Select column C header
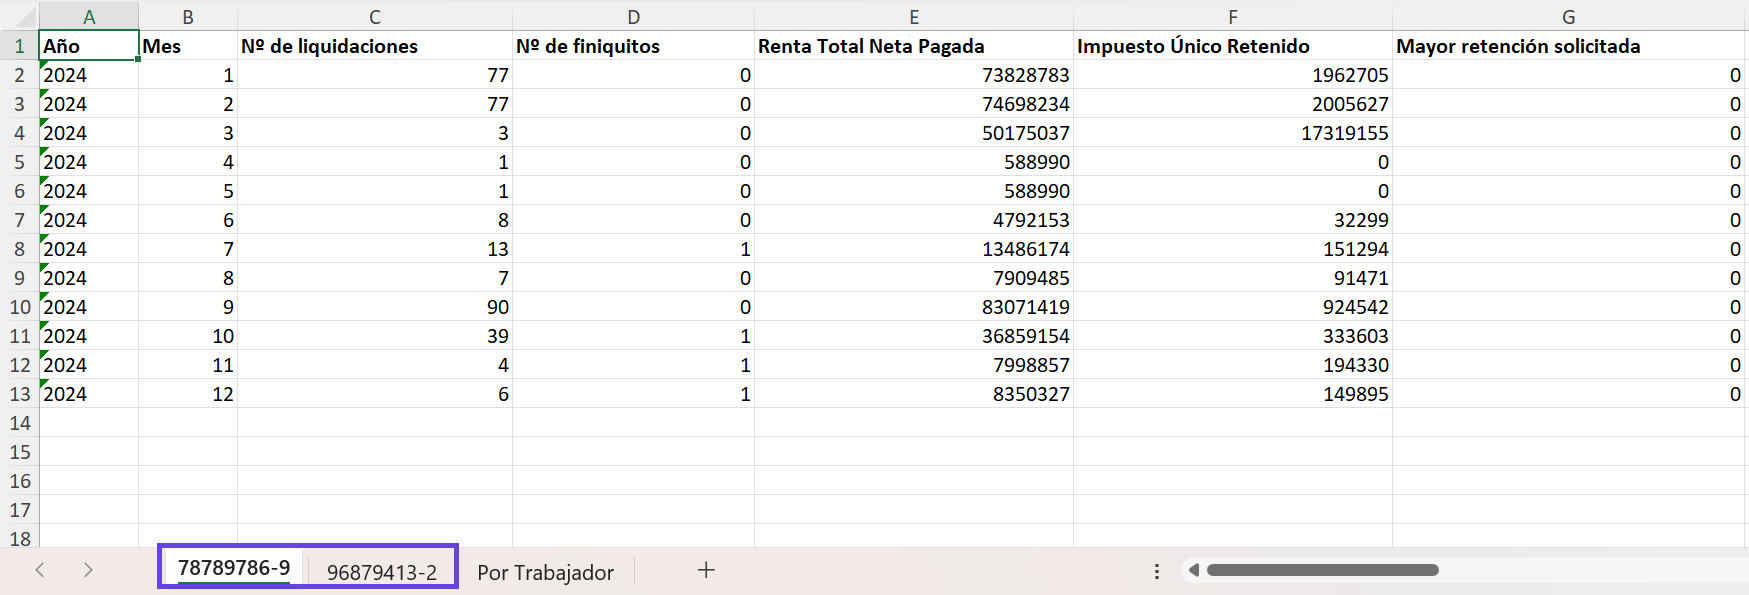 point(375,16)
